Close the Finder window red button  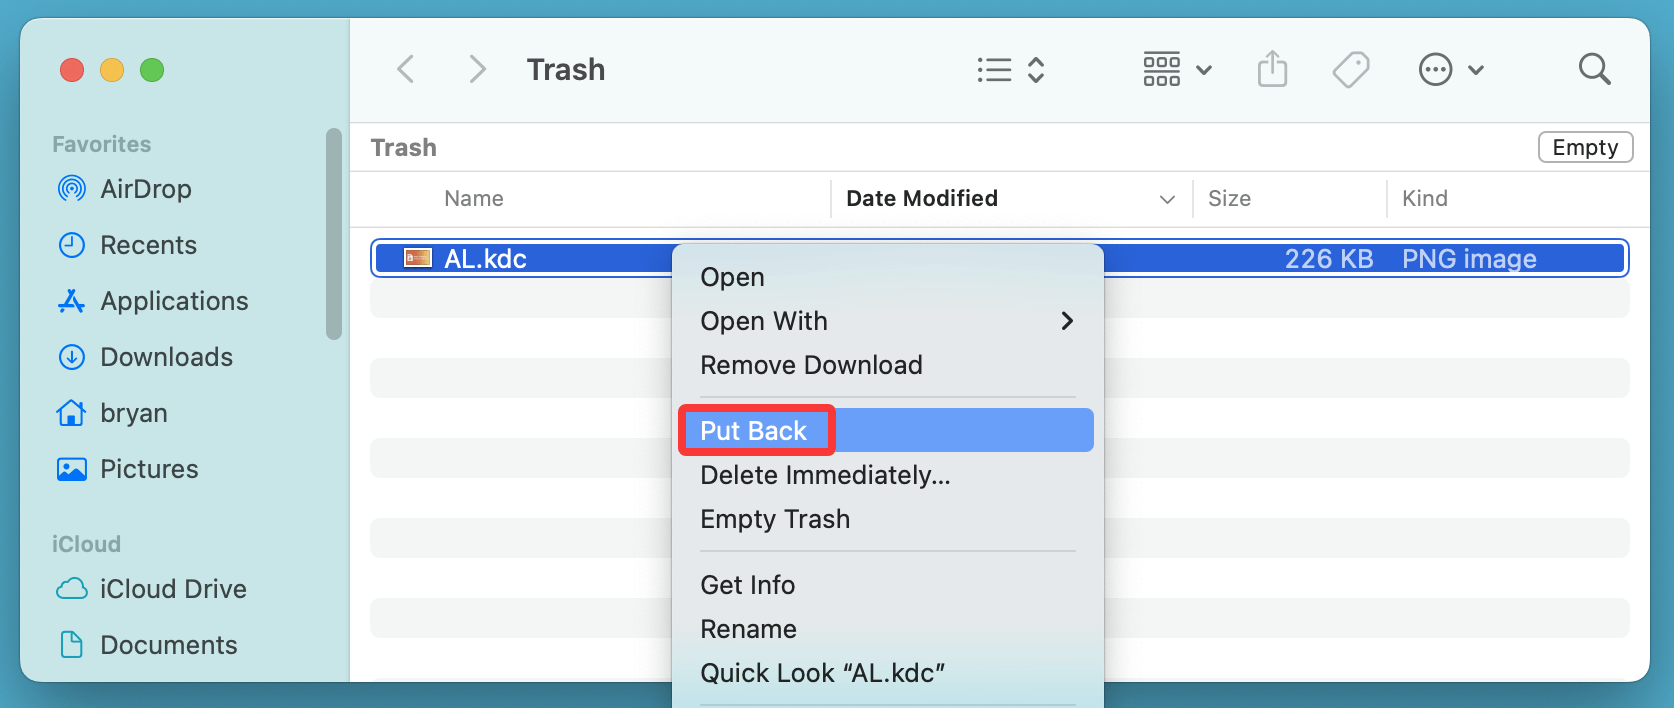72,70
